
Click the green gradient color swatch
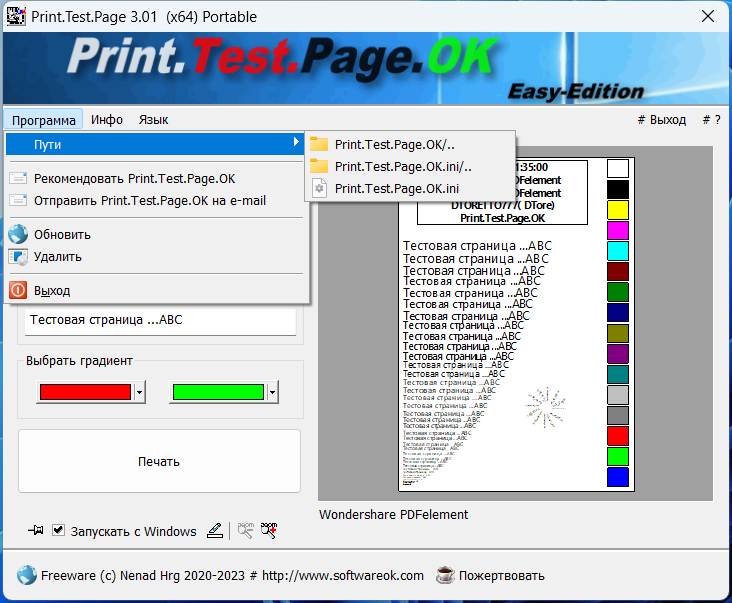[x=218, y=392]
